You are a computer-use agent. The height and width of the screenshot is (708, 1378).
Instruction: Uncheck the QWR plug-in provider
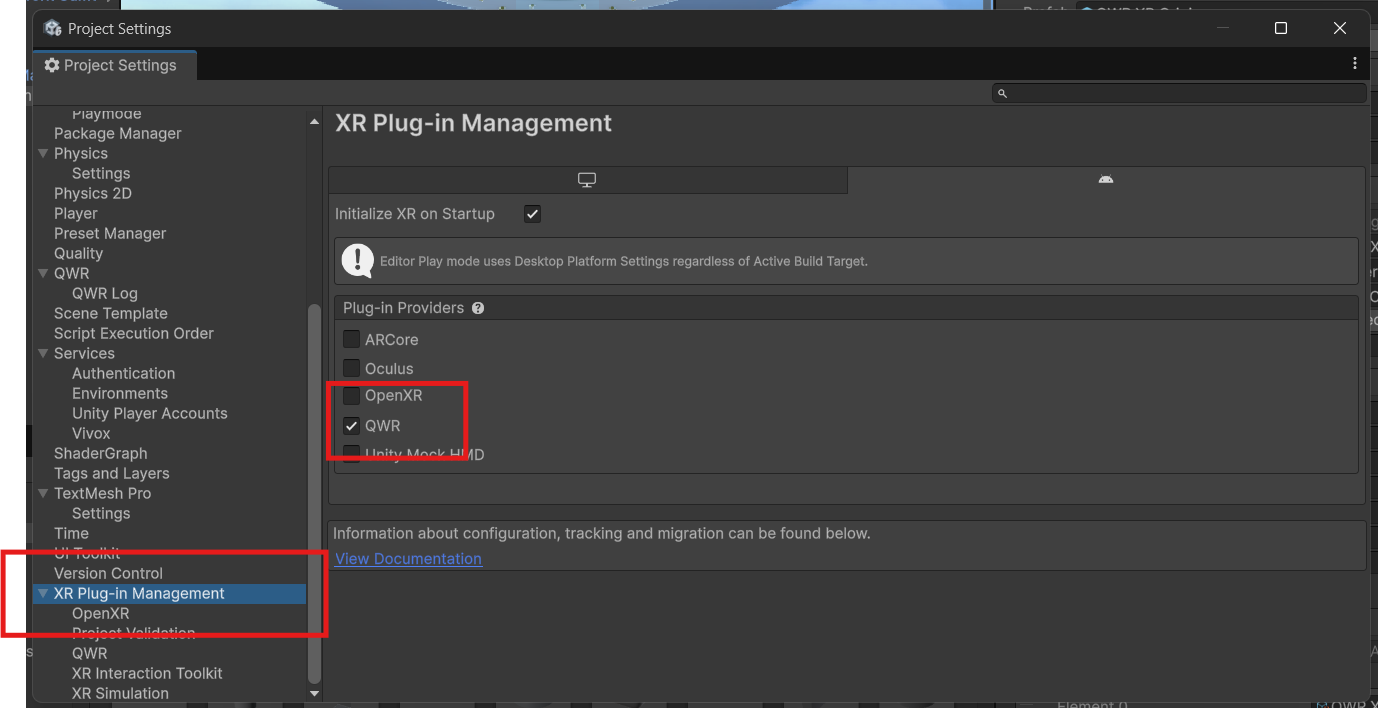351,426
